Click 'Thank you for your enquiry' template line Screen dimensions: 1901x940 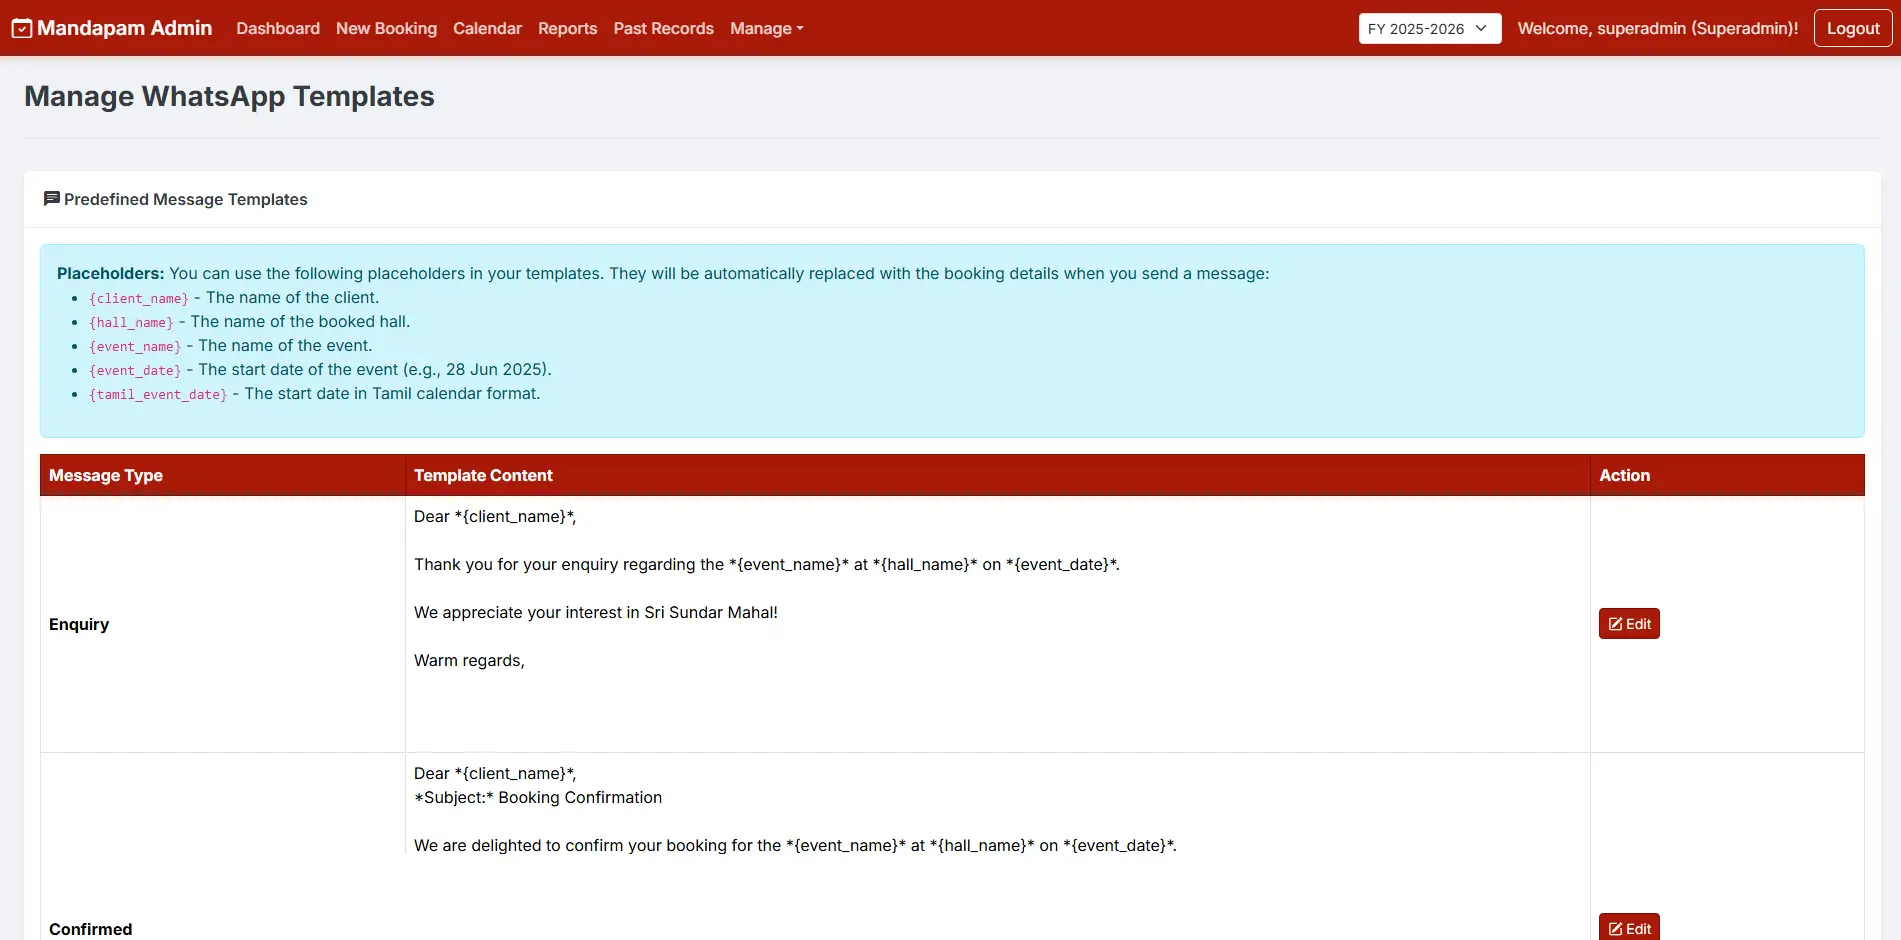[x=767, y=564]
